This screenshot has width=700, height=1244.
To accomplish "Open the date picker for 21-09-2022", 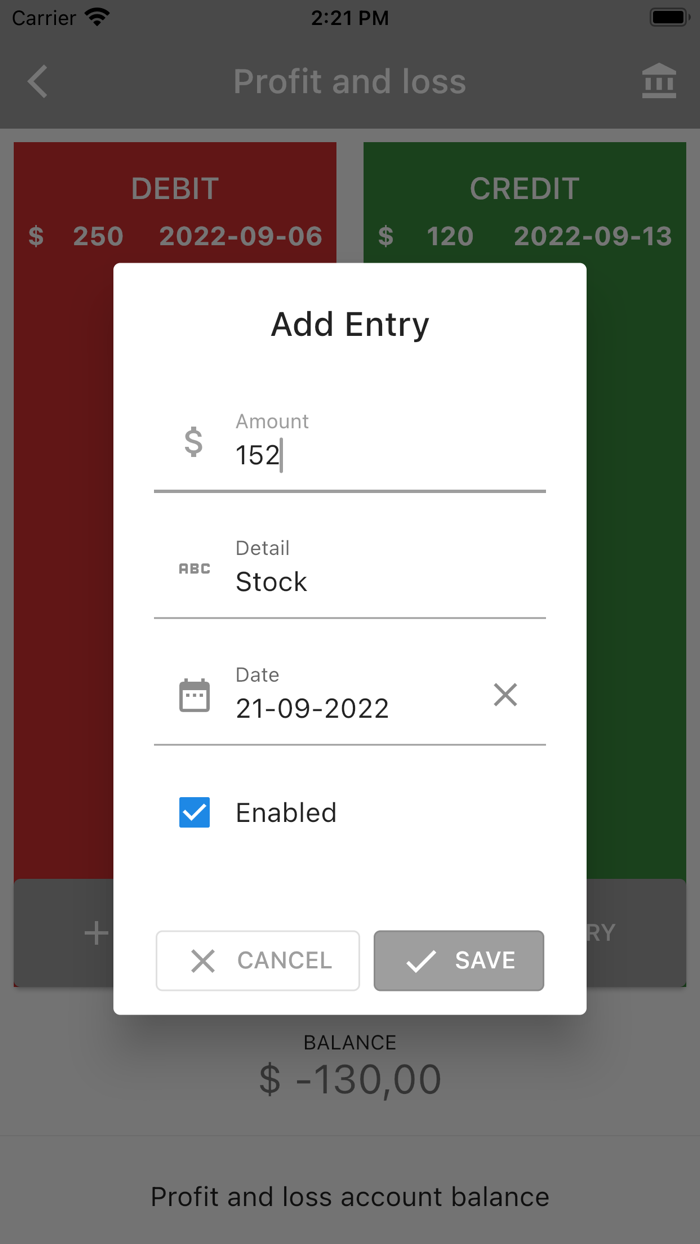I will pyautogui.click(x=311, y=707).
